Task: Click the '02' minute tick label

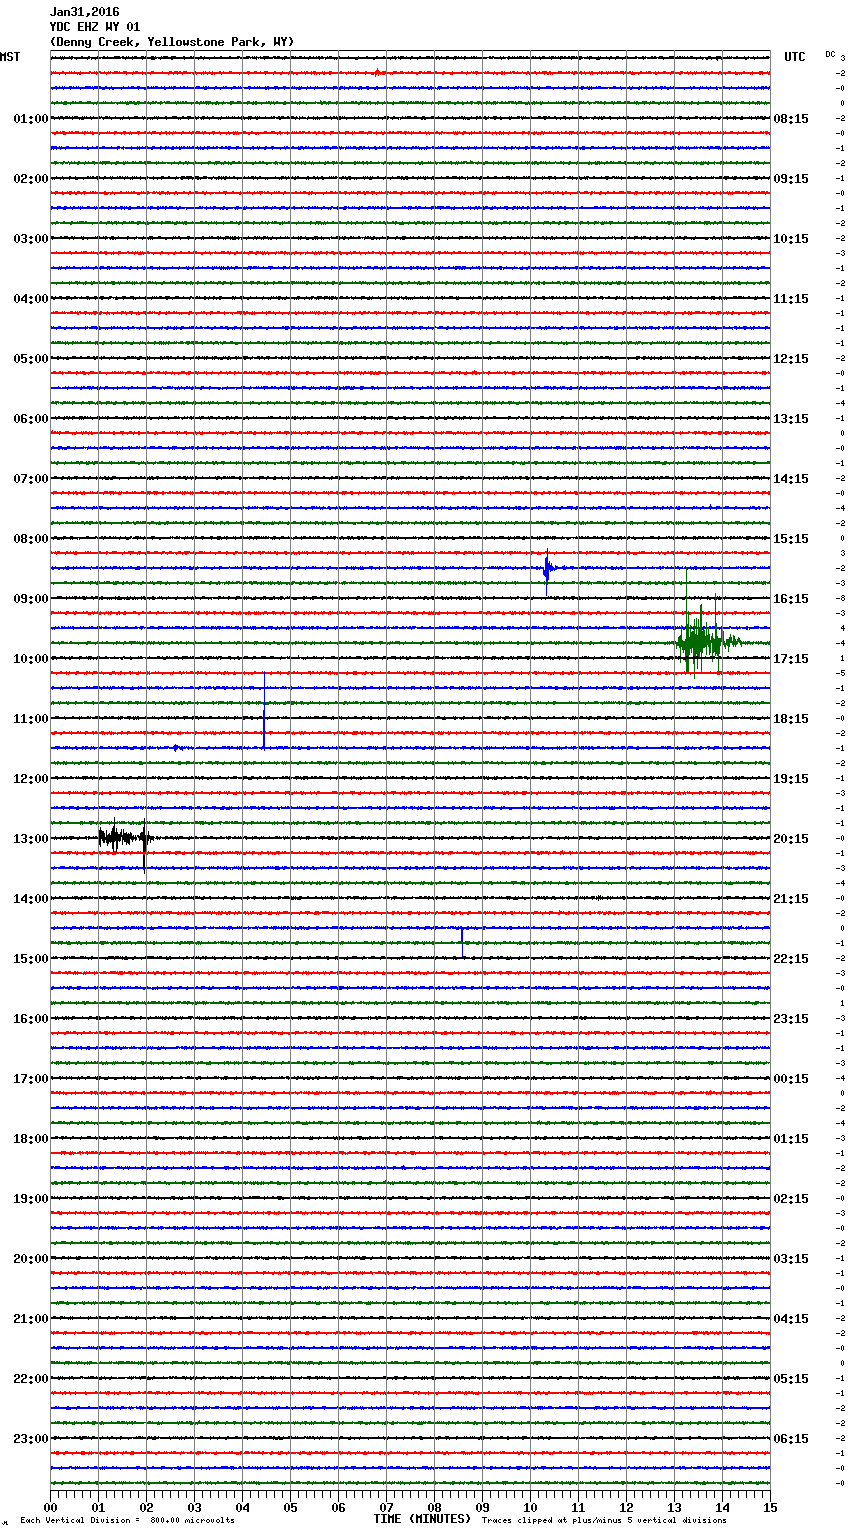Action: (146, 1508)
